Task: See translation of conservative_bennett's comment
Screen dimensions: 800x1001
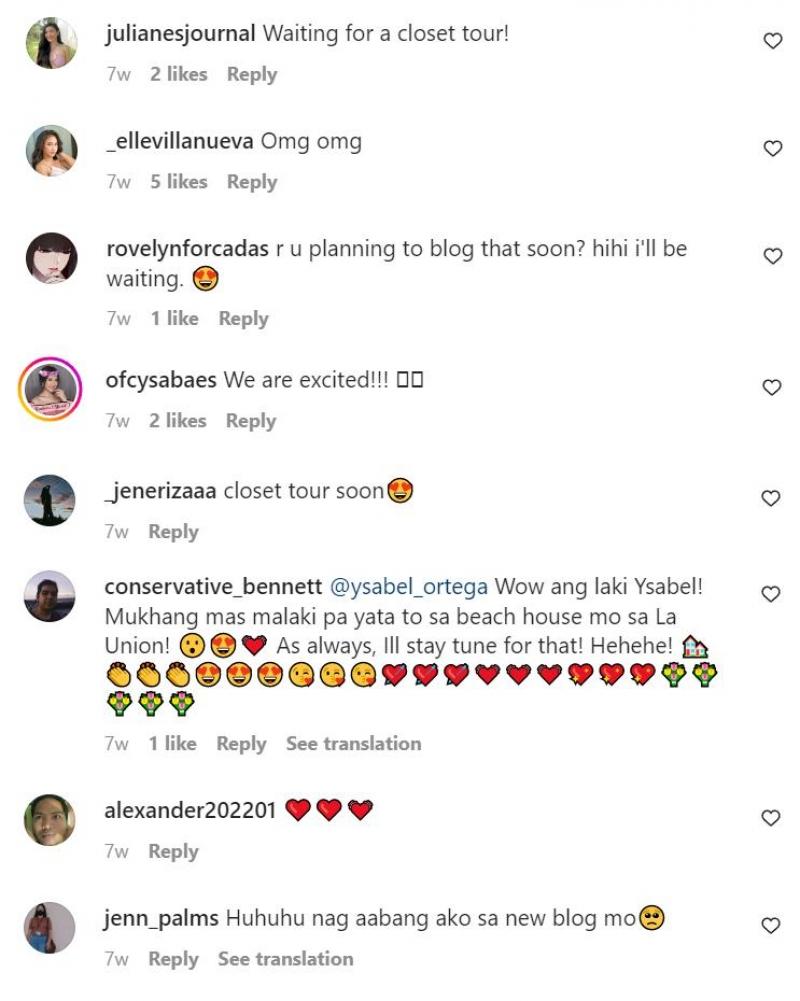Action: 353,744
